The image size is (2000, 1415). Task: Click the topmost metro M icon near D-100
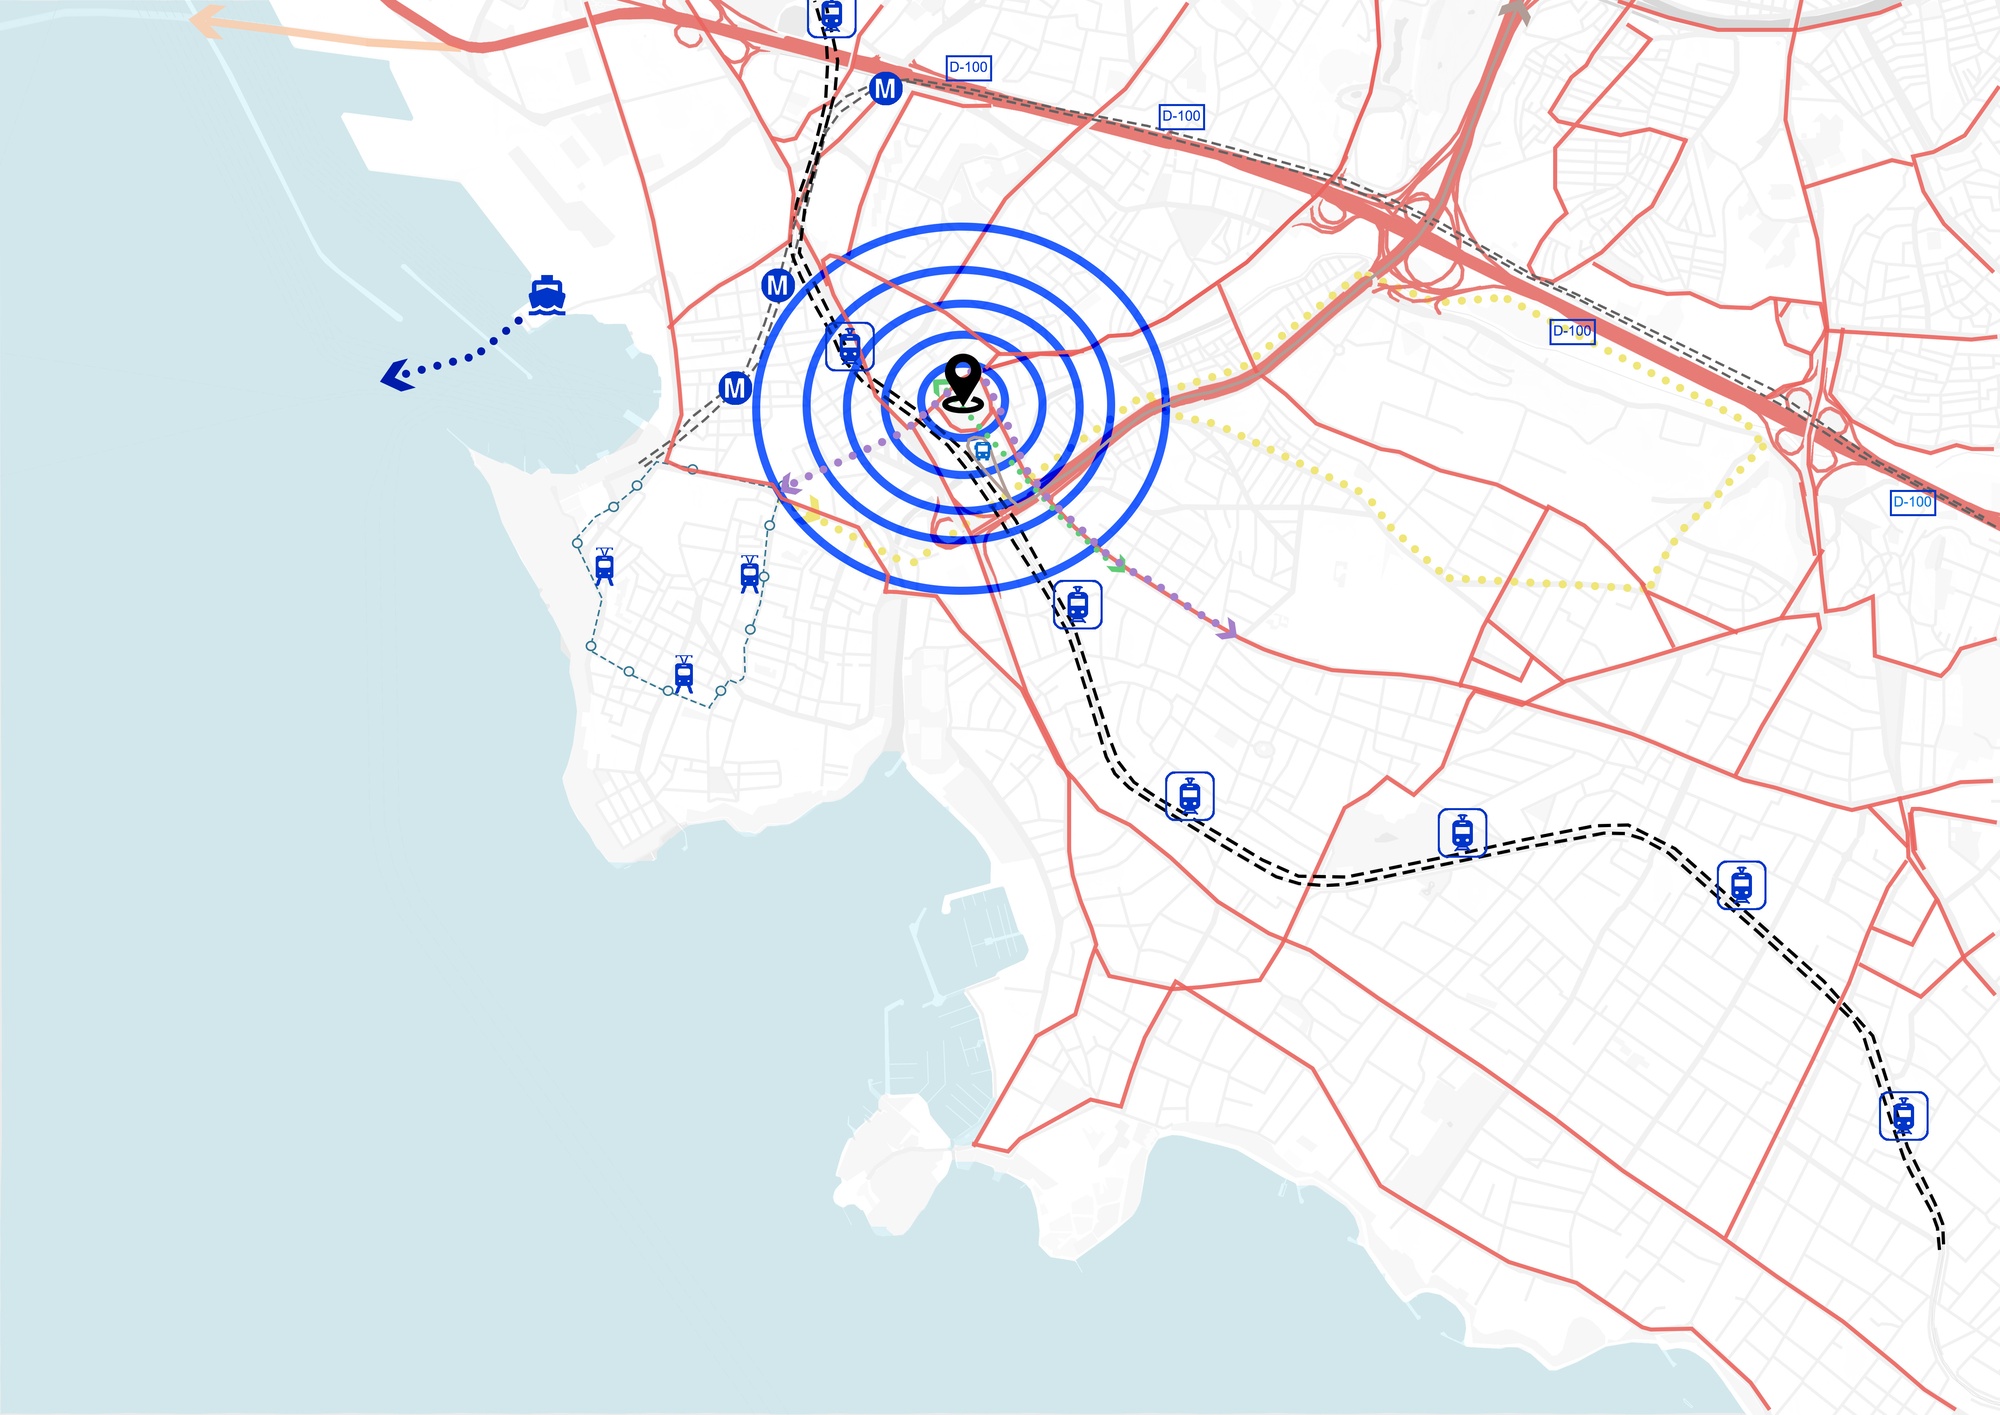click(x=885, y=89)
